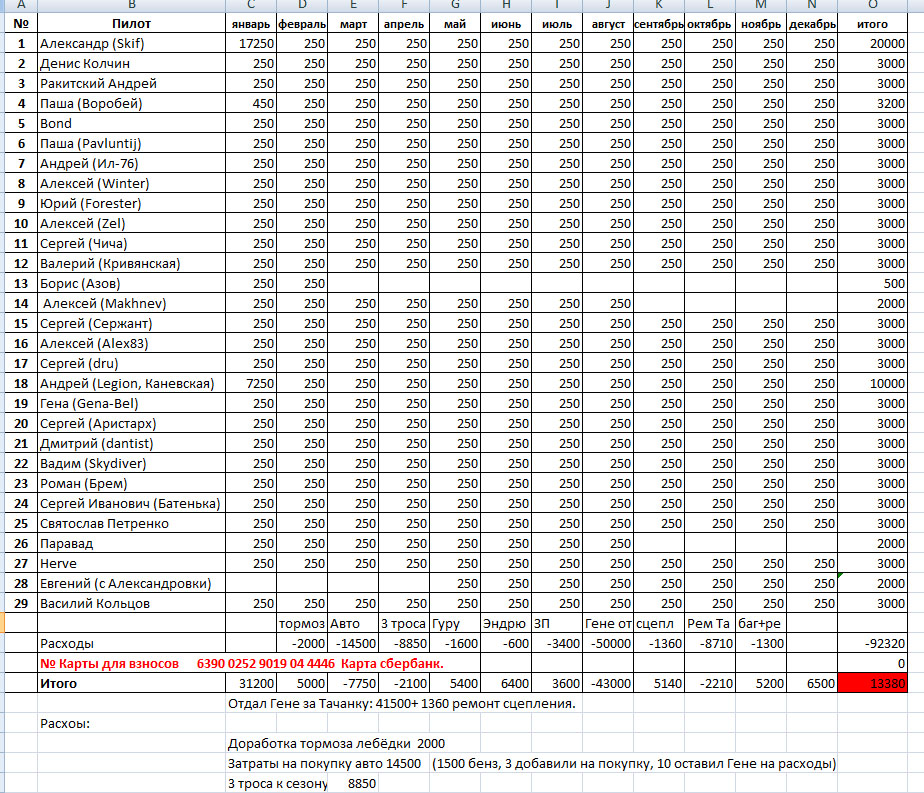This screenshot has width=924, height=793.
Task: Select the февраль header cell
Action: [x=302, y=24]
